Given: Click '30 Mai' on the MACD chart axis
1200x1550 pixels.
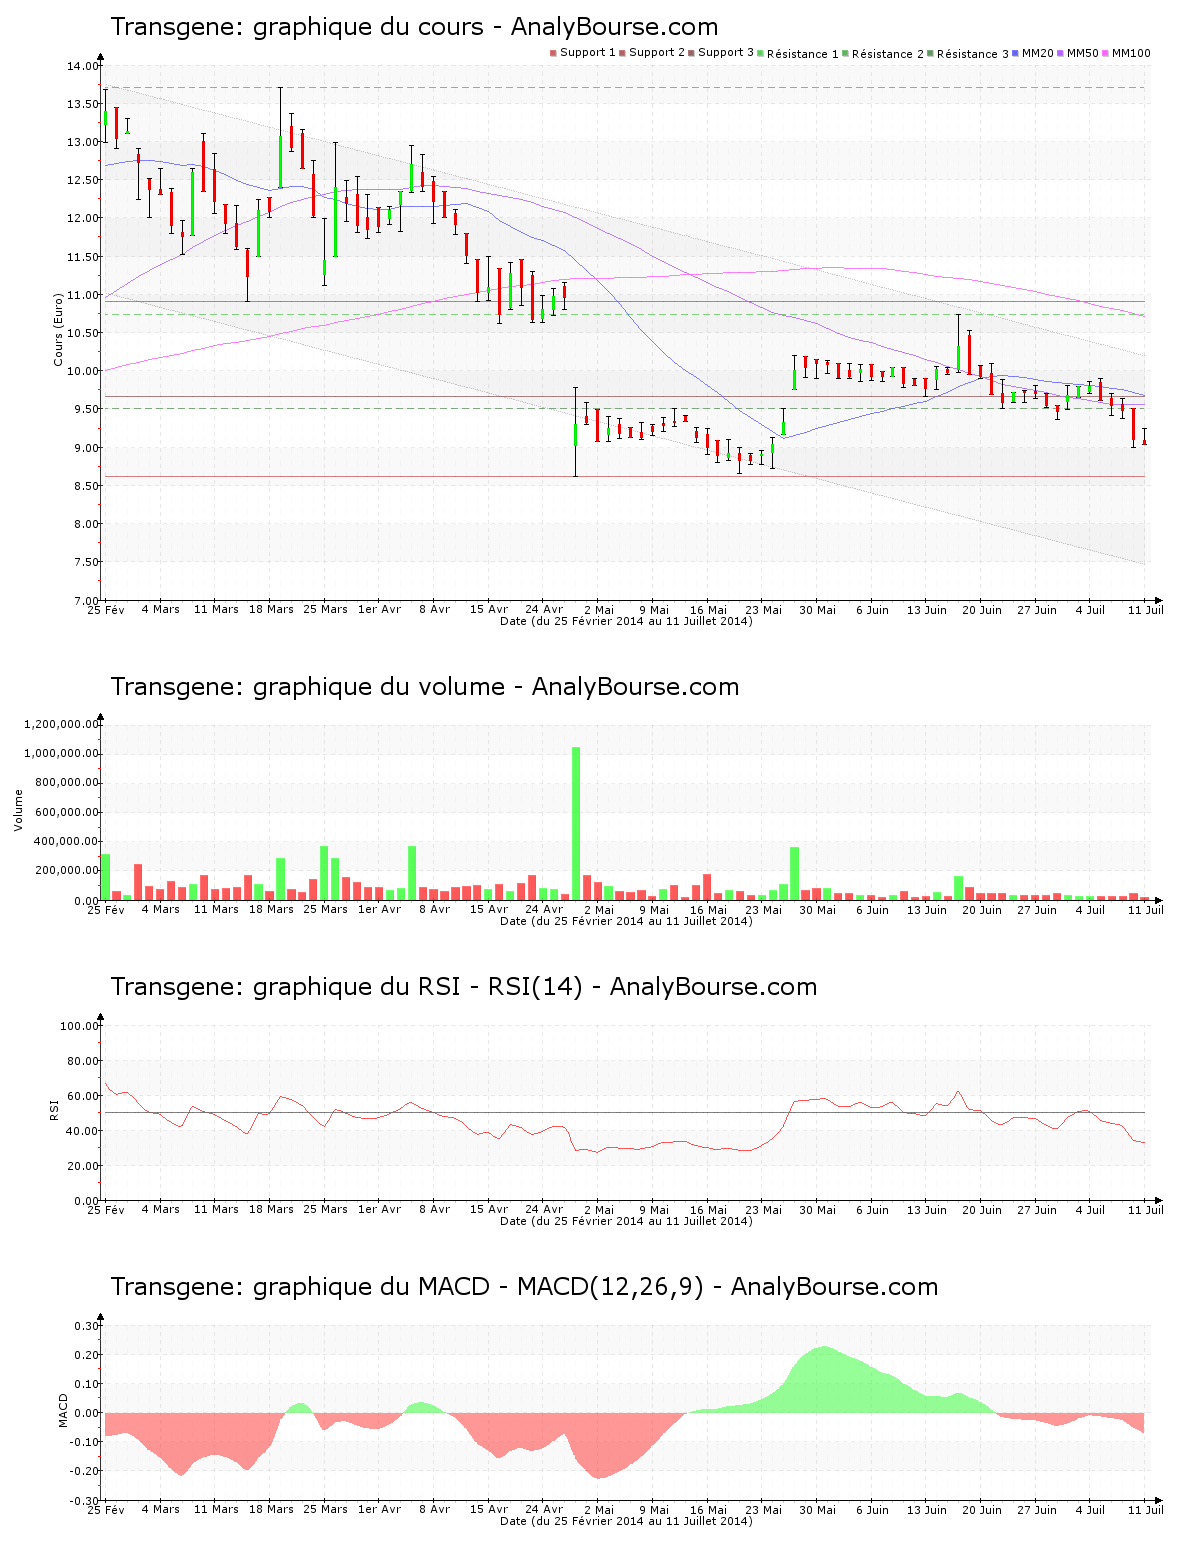Looking at the screenshot, I should coord(817,1509).
